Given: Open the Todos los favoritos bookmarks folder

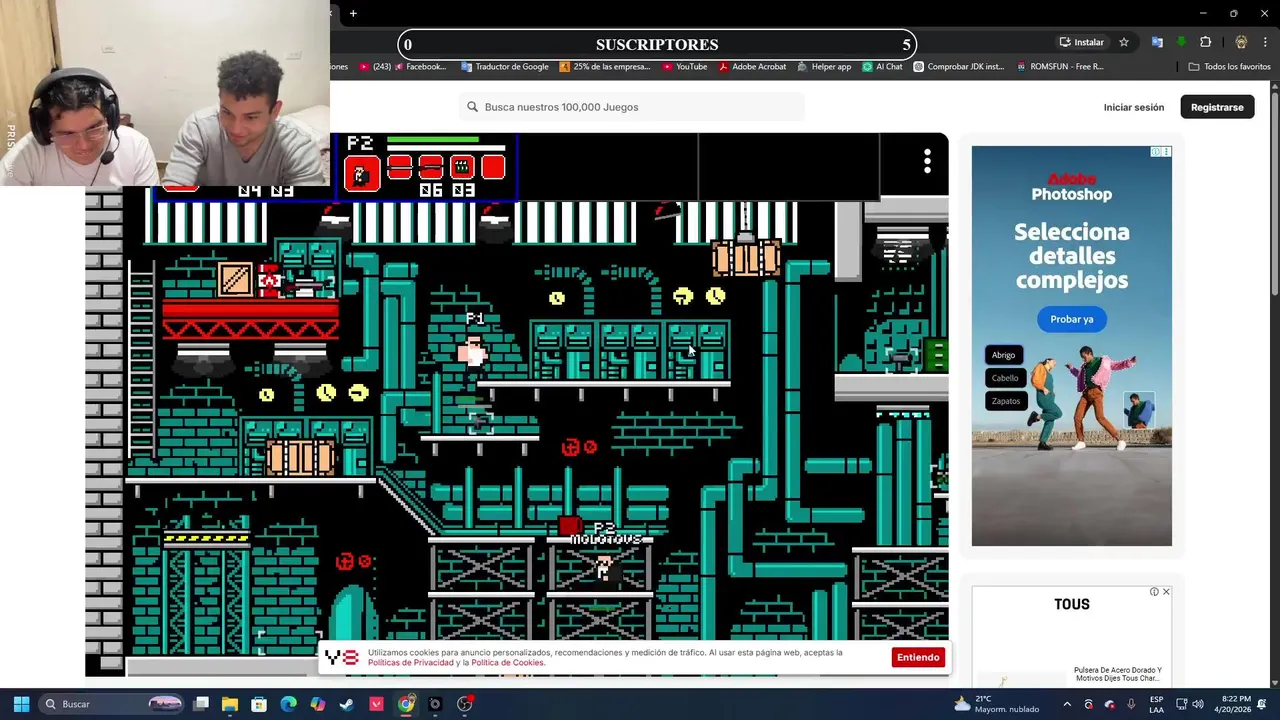Looking at the screenshot, I should point(1229,66).
